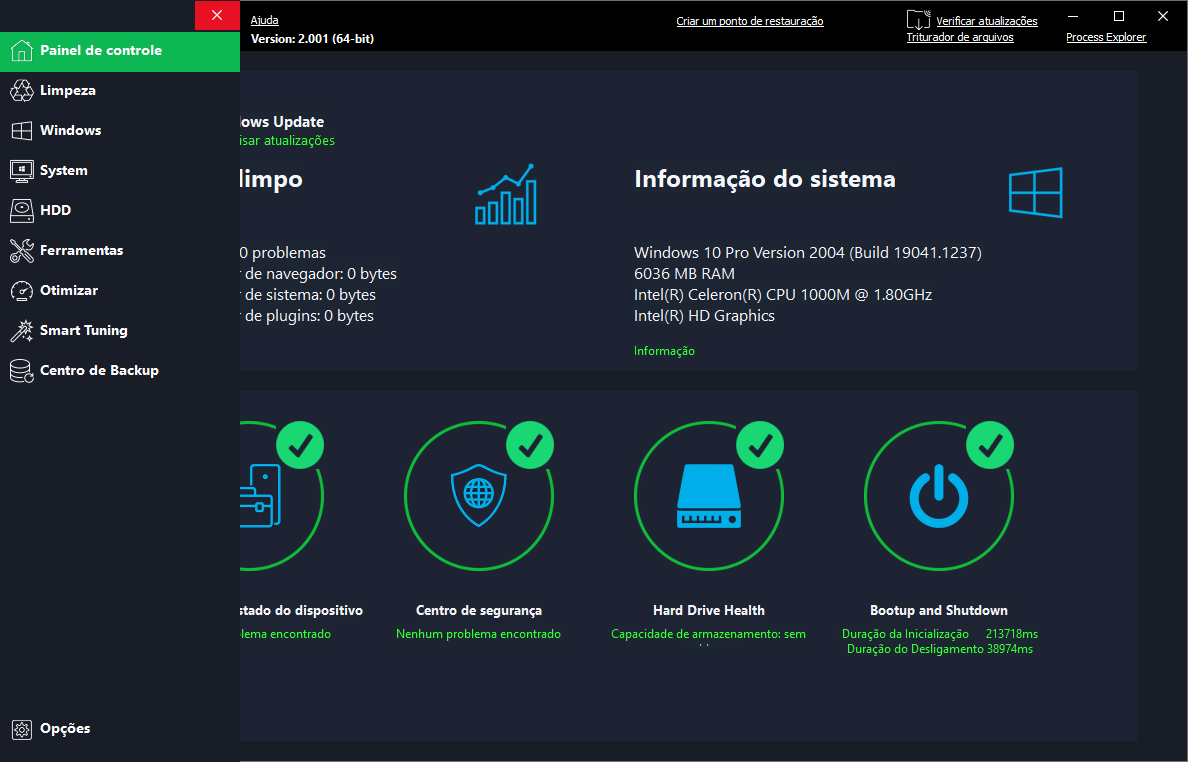
Task: Open the Ferramentas menu entry
Action: click(120, 251)
